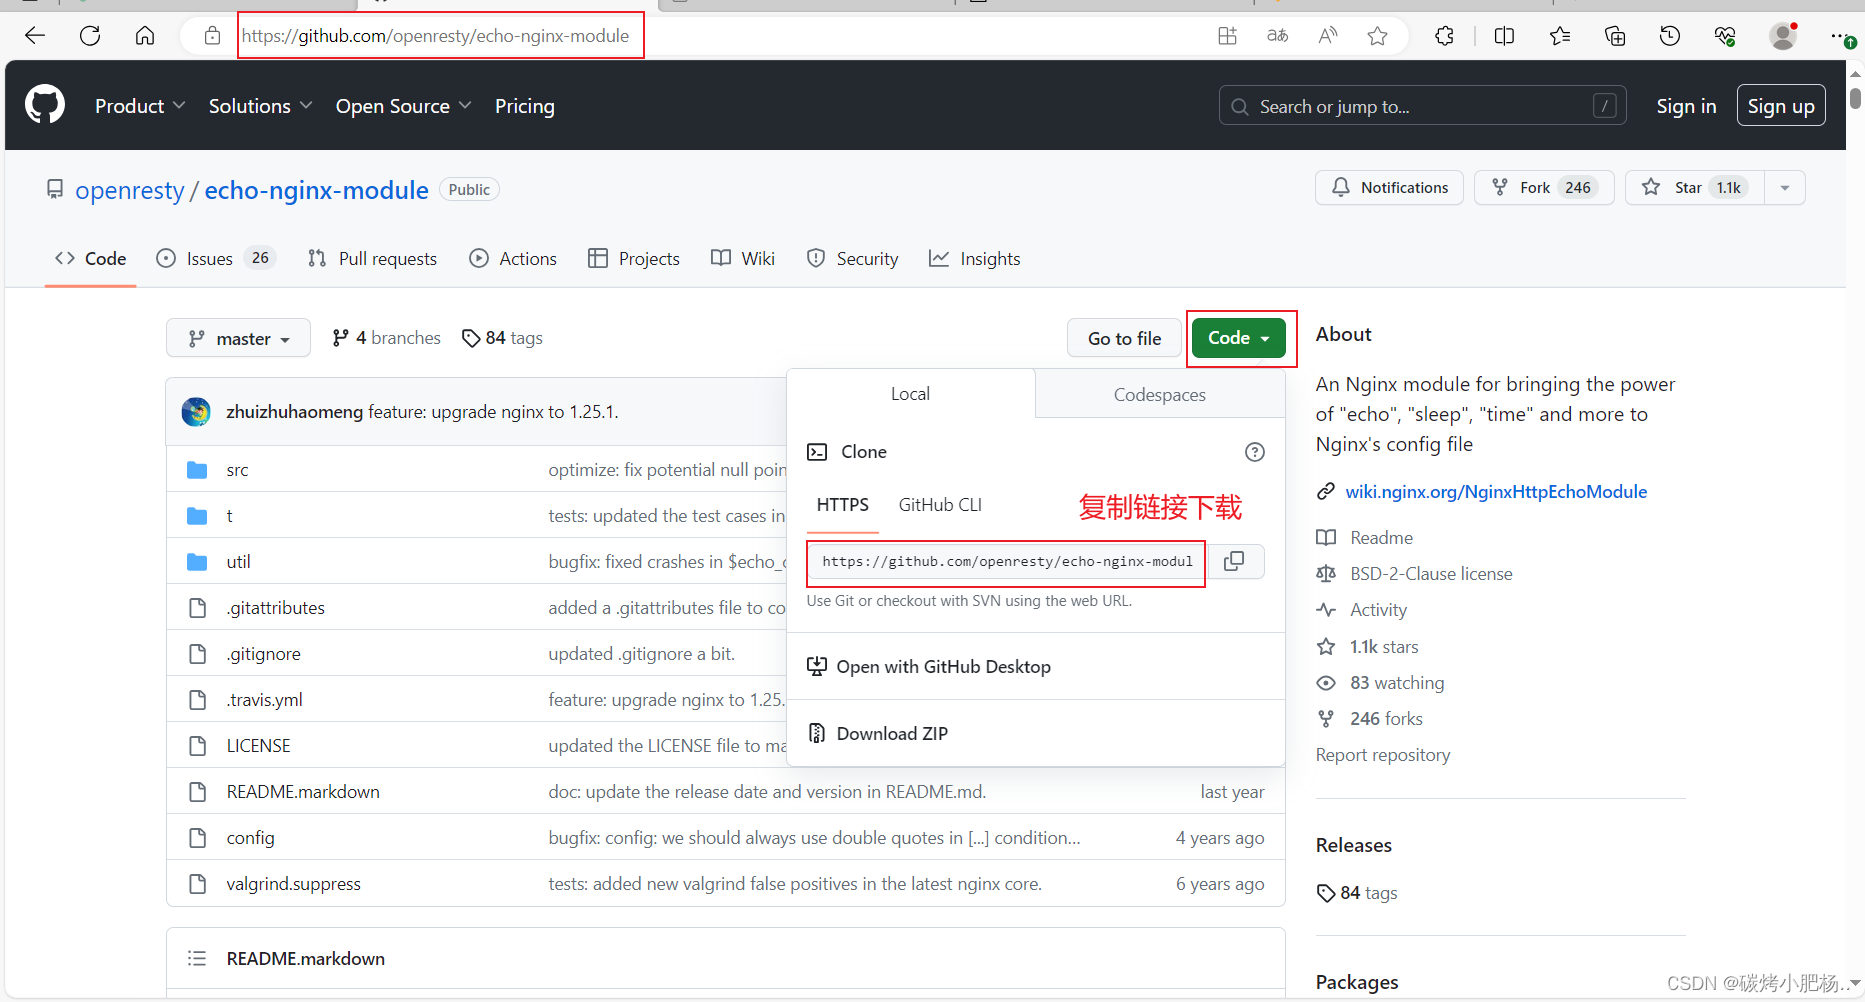Screen dimensions: 1865x1002
Task: Expand the Open Source menu
Action: tap(403, 106)
